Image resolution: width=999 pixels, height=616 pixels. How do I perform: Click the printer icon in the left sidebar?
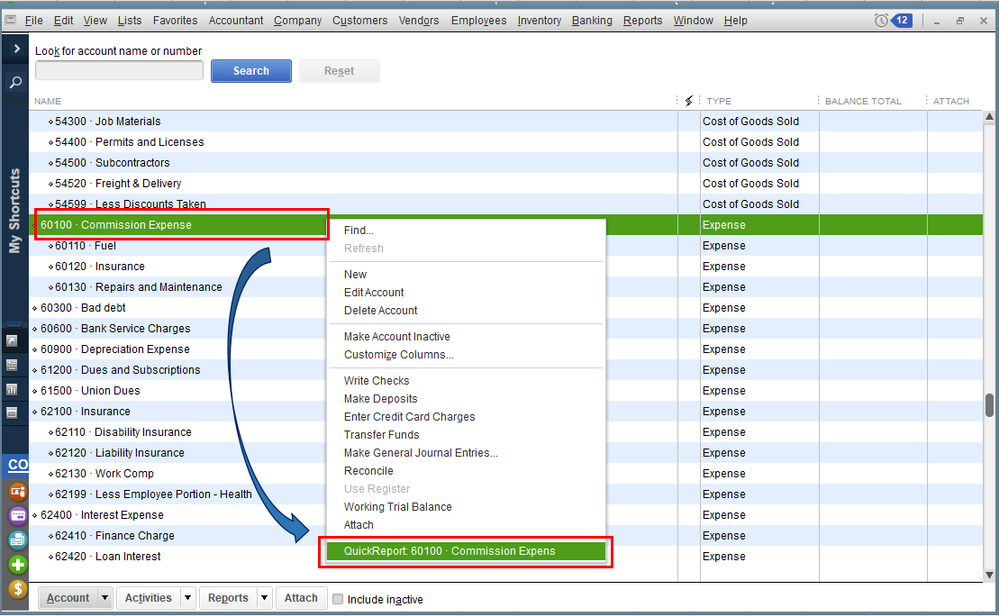pyautogui.click(x=17, y=540)
